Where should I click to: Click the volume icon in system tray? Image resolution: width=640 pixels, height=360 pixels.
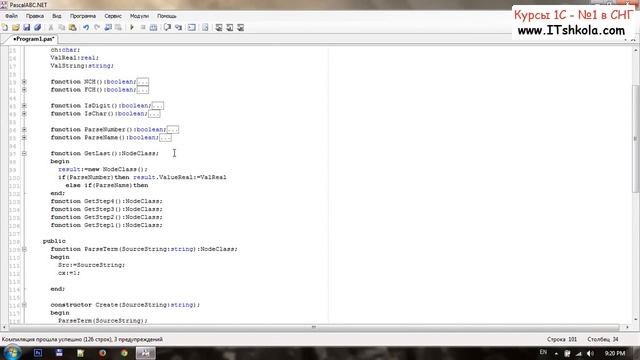click(x=590, y=353)
